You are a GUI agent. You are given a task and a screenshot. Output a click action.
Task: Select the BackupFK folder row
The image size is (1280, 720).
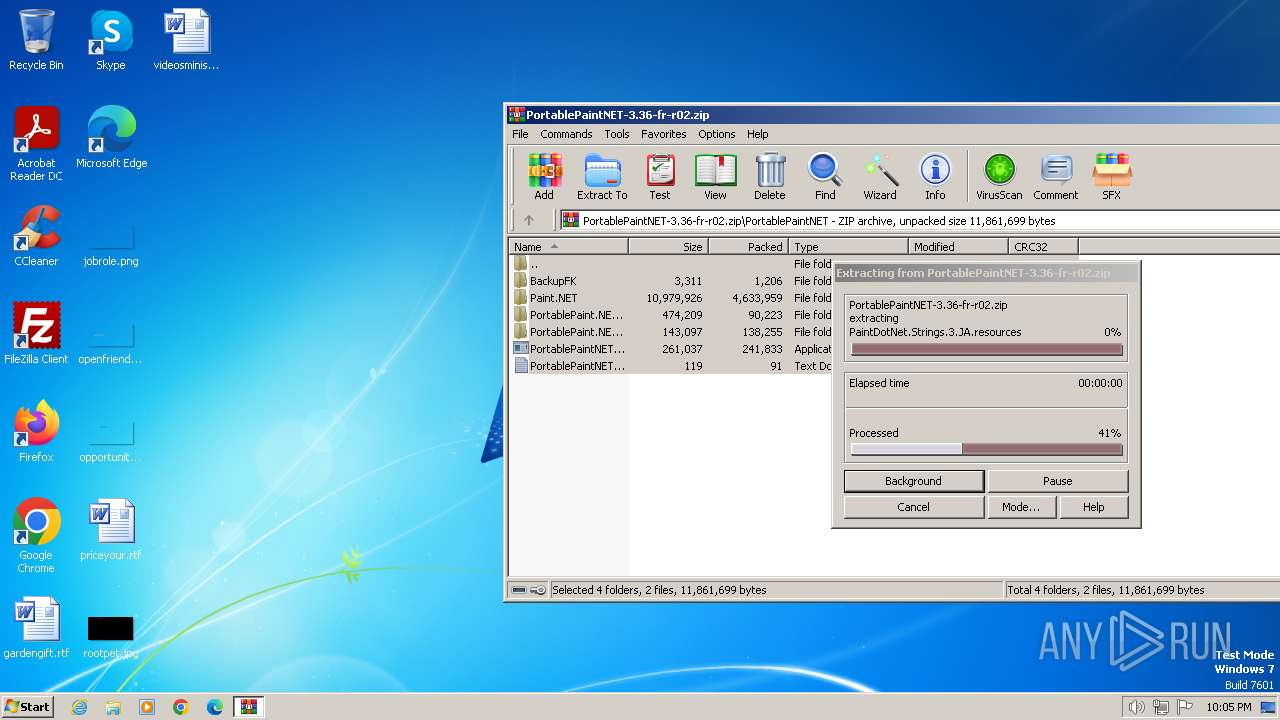point(671,281)
